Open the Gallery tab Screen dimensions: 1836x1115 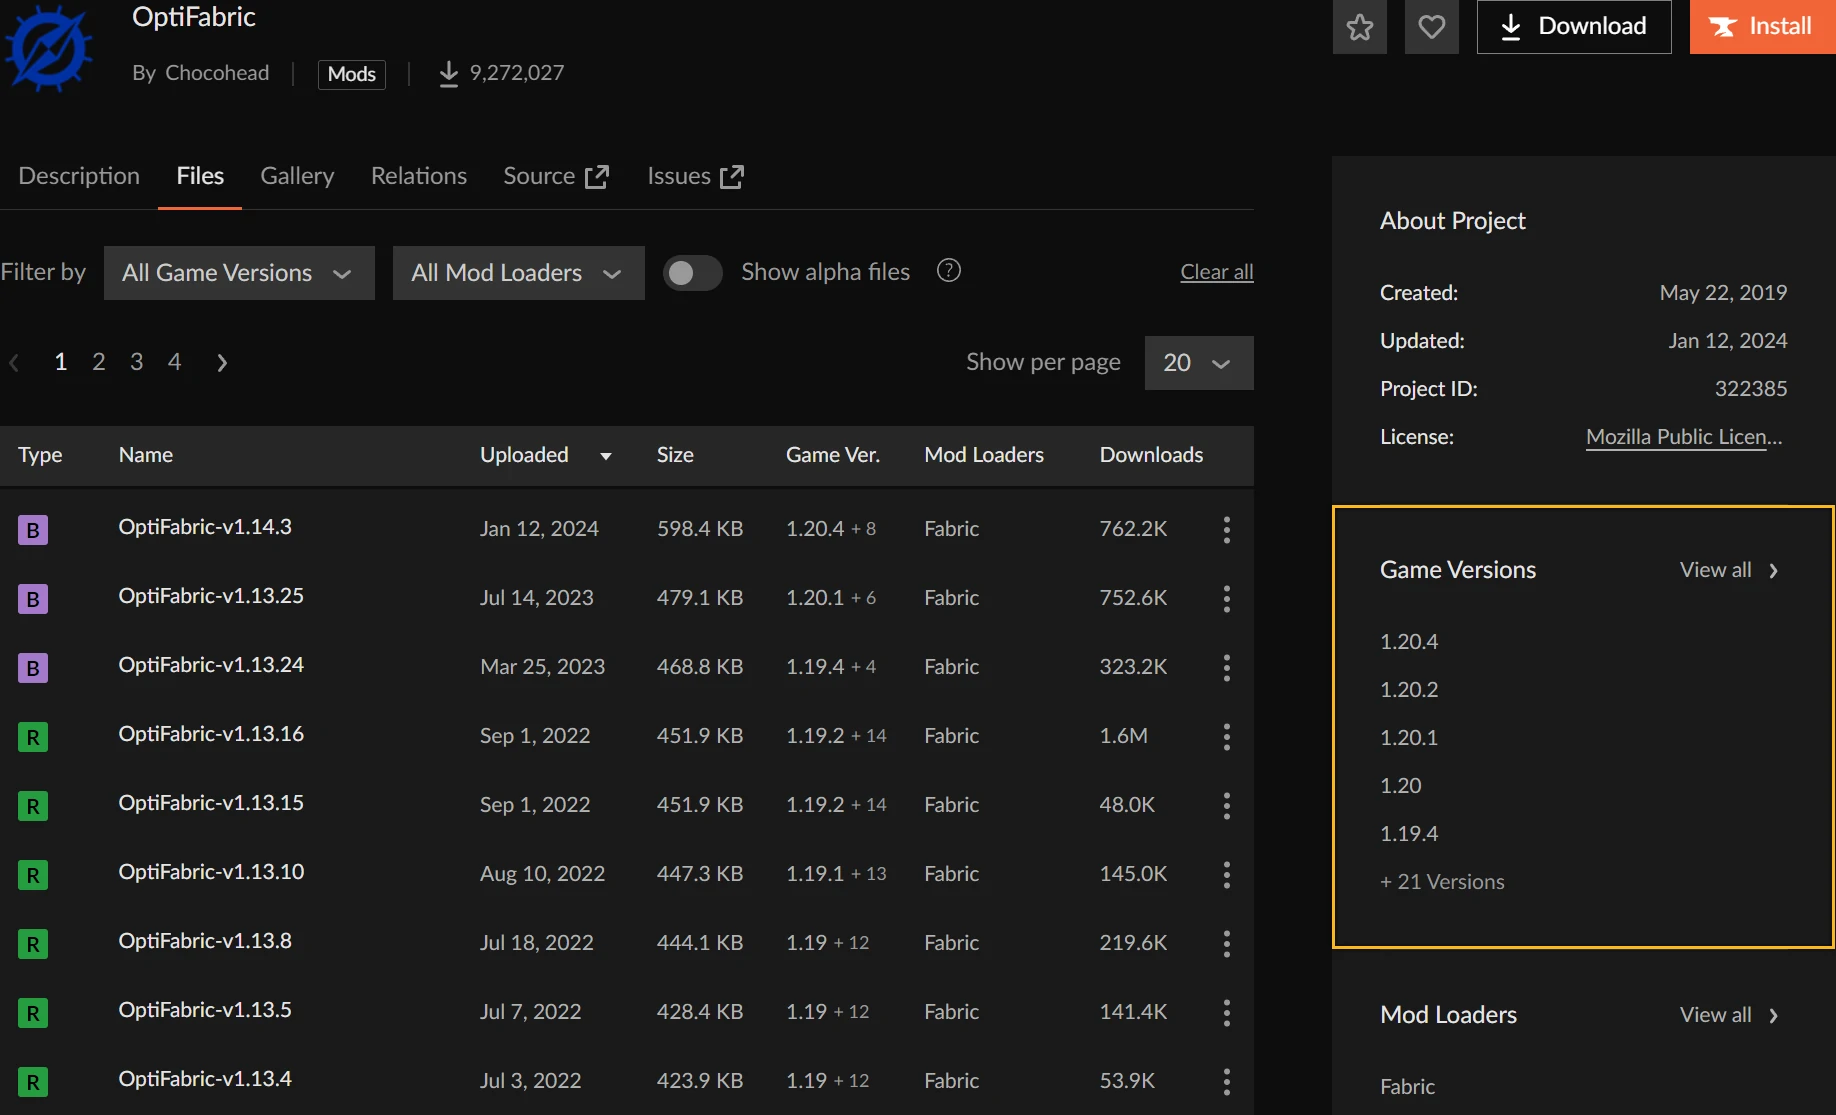[297, 176]
